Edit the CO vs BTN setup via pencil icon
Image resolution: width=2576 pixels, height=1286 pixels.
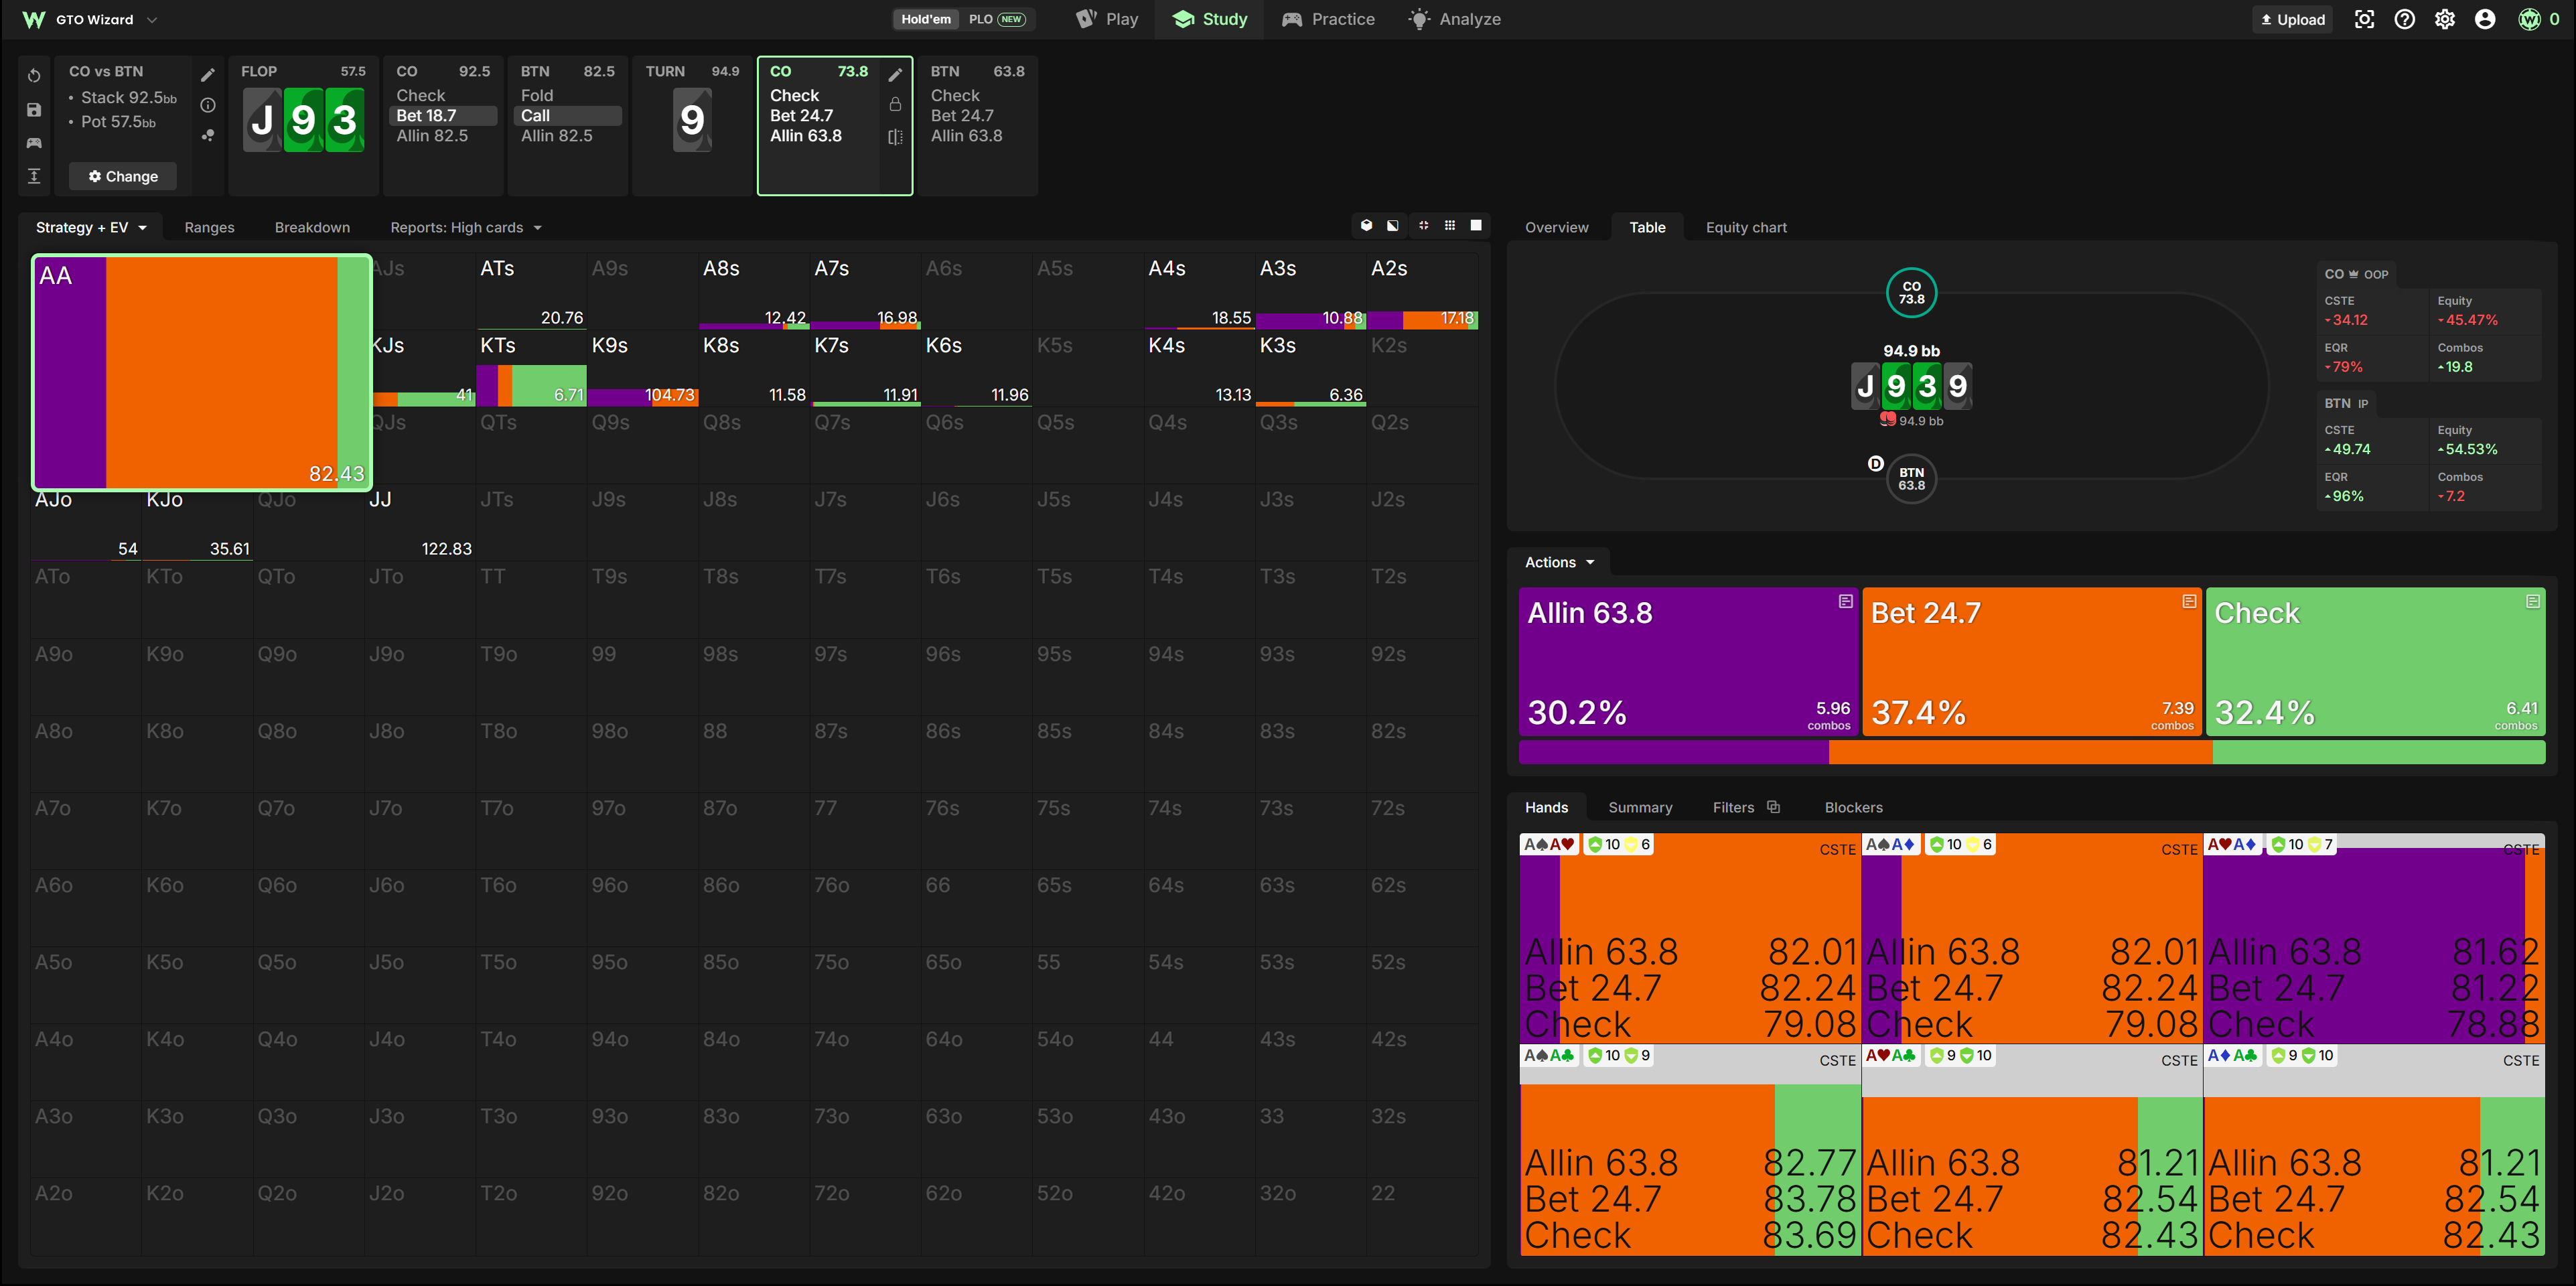pyautogui.click(x=208, y=75)
